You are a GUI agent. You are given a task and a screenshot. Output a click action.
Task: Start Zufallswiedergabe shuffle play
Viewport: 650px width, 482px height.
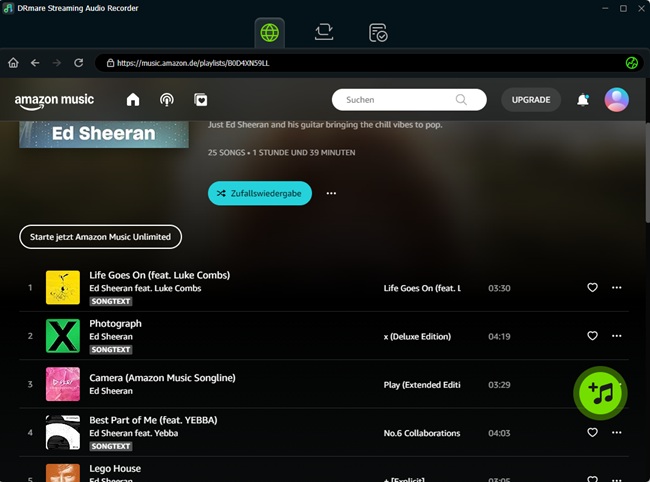260,193
